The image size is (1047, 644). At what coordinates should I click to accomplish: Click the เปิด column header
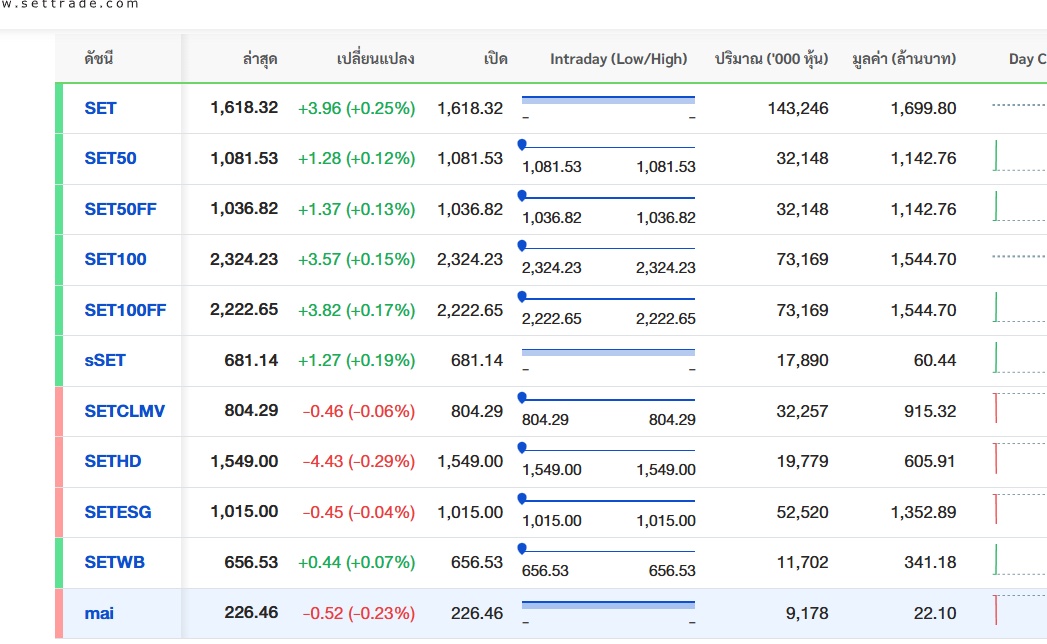[495, 59]
